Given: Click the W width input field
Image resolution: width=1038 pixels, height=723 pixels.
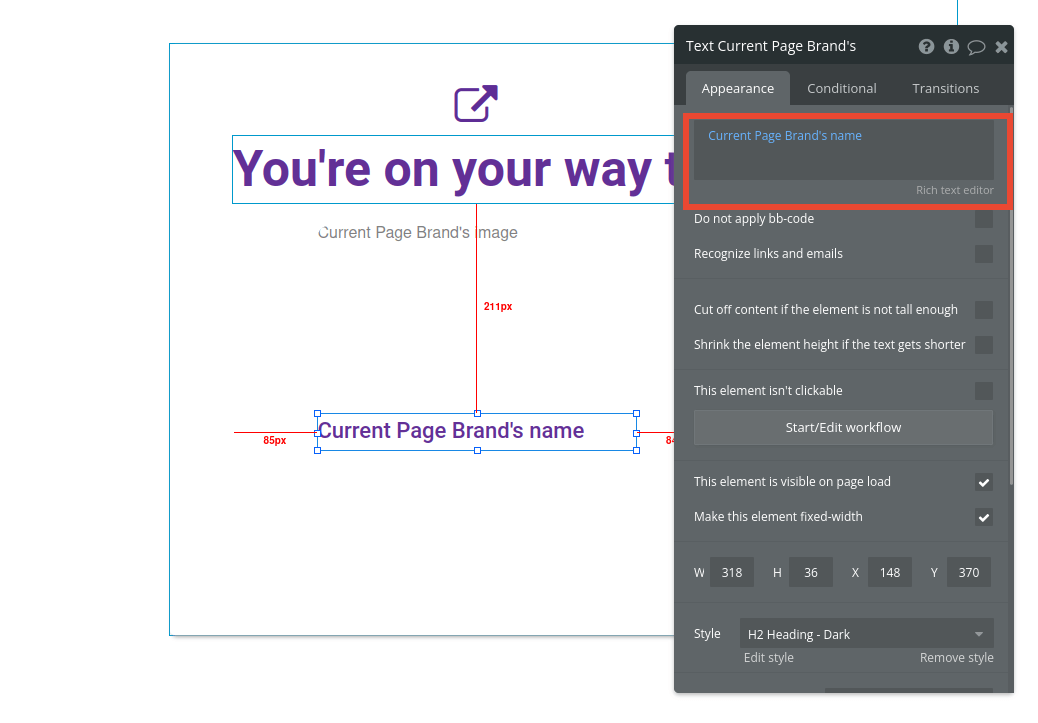Looking at the screenshot, I should 731,572.
